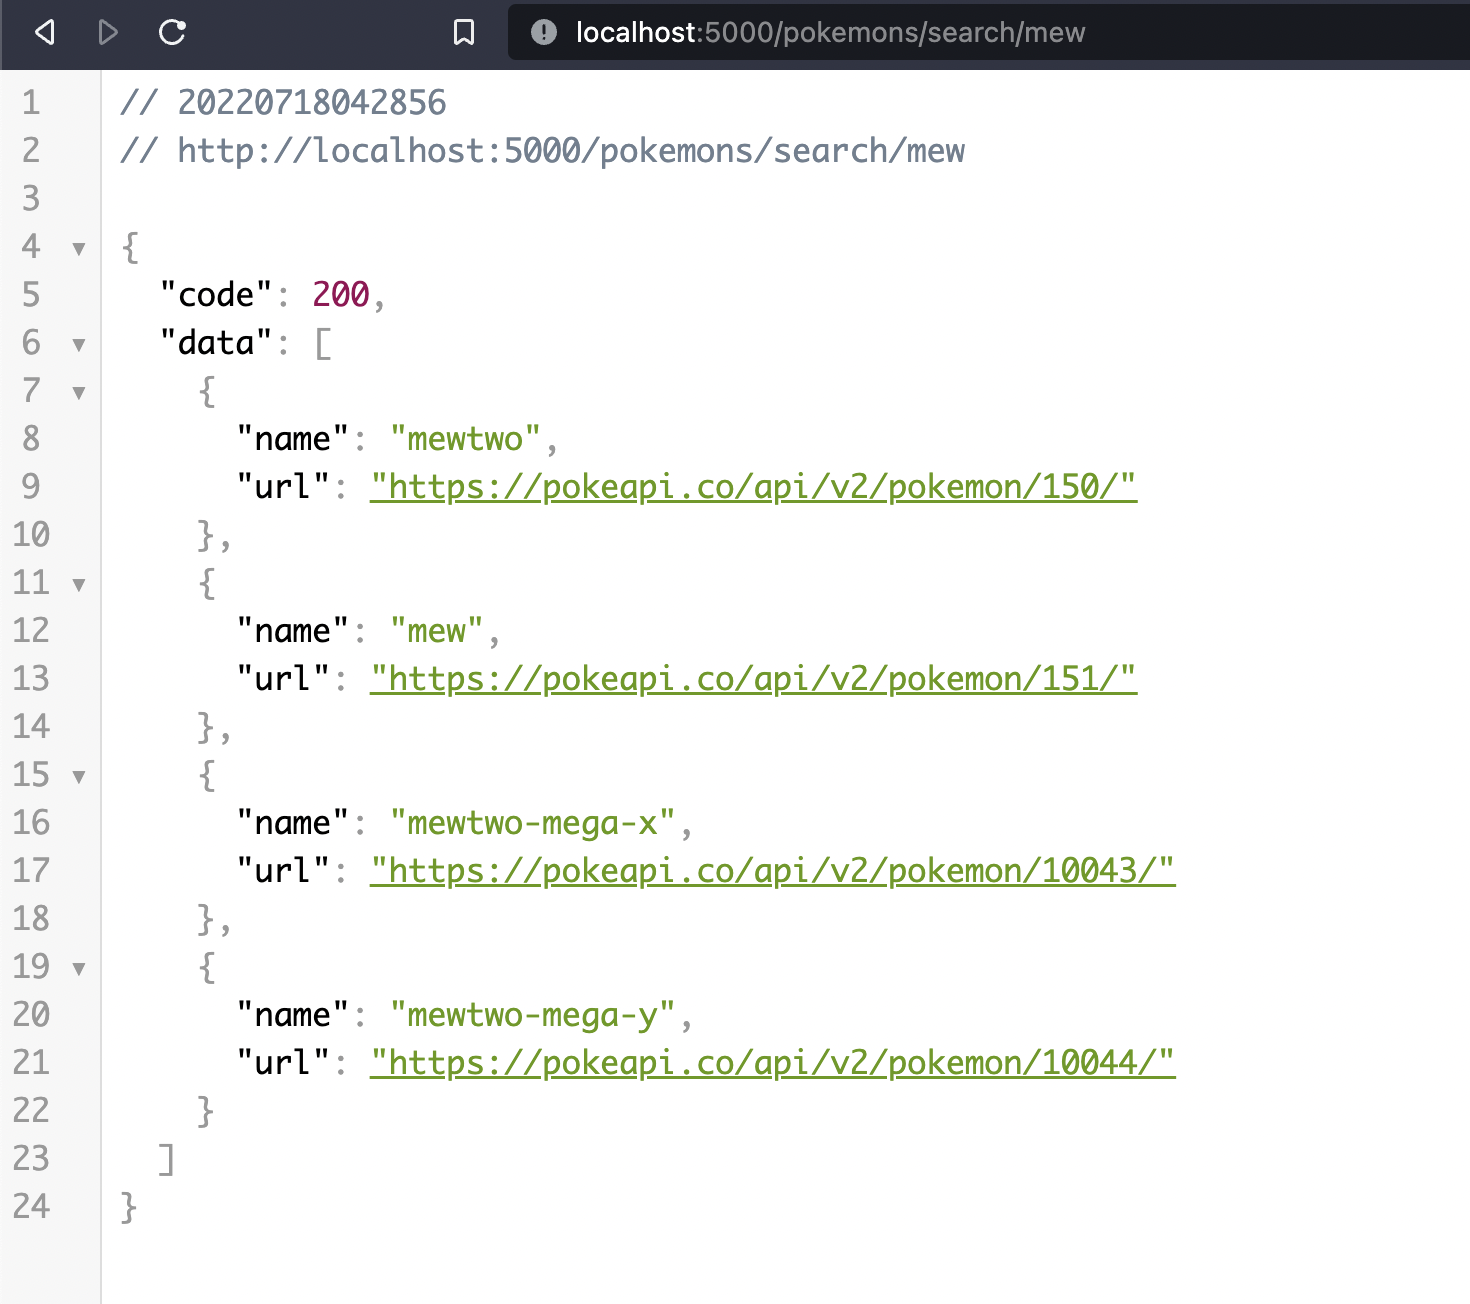Toggle collapse of the root JSON object
Viewport: 1470px width, 1304px height.
click(78, 250)
